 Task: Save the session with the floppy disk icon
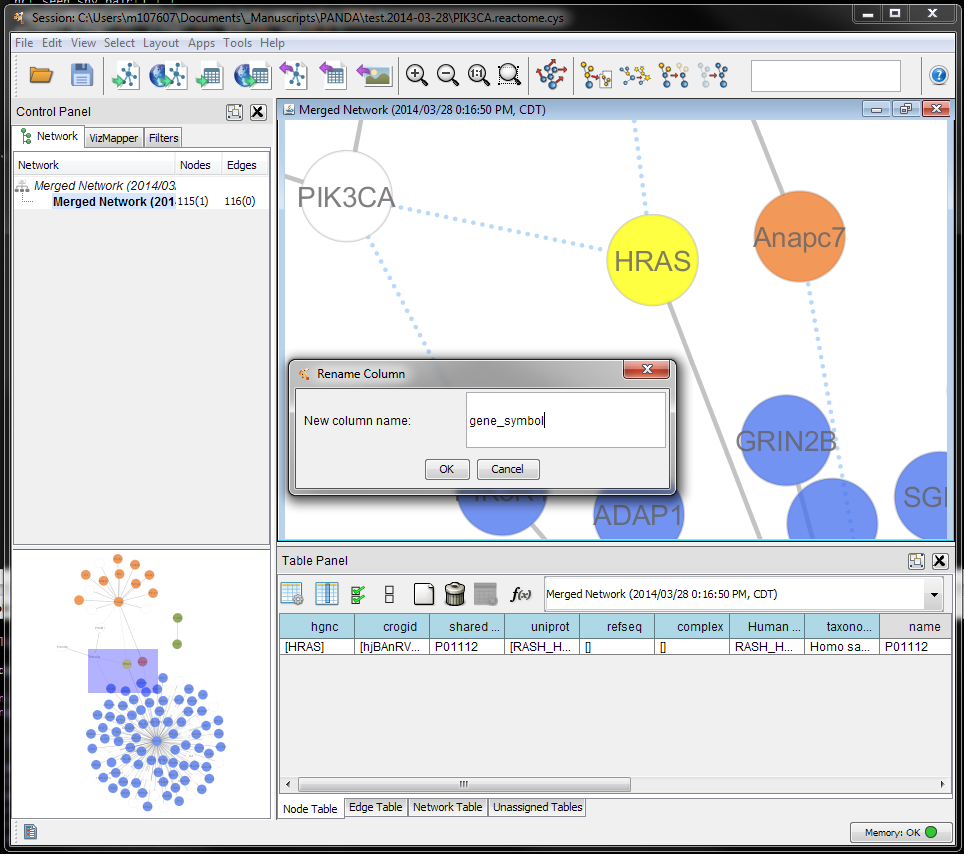[81, 75]
